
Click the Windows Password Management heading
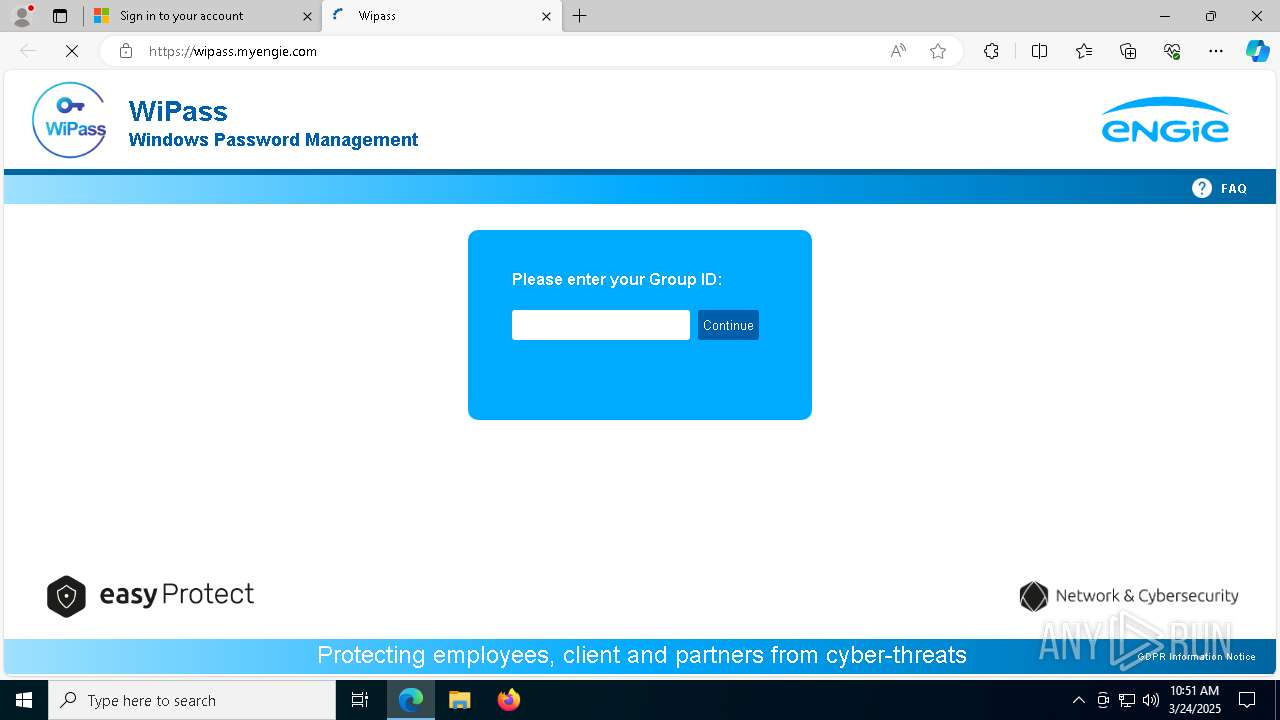pos(273,140)
